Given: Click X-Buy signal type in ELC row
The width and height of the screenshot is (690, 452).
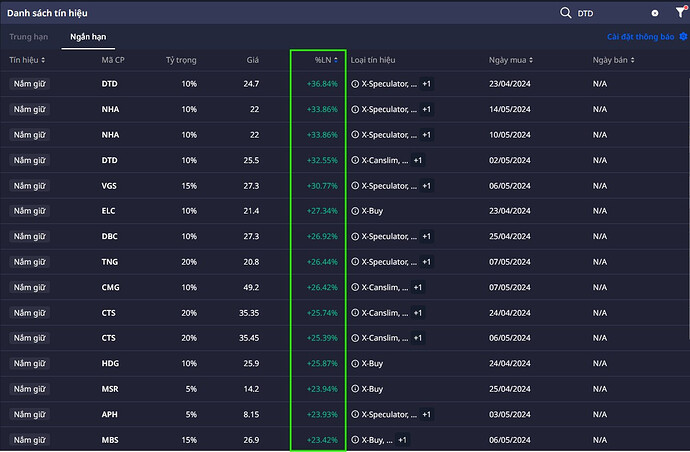Looking at the screenshot, I should click(372, 211).
